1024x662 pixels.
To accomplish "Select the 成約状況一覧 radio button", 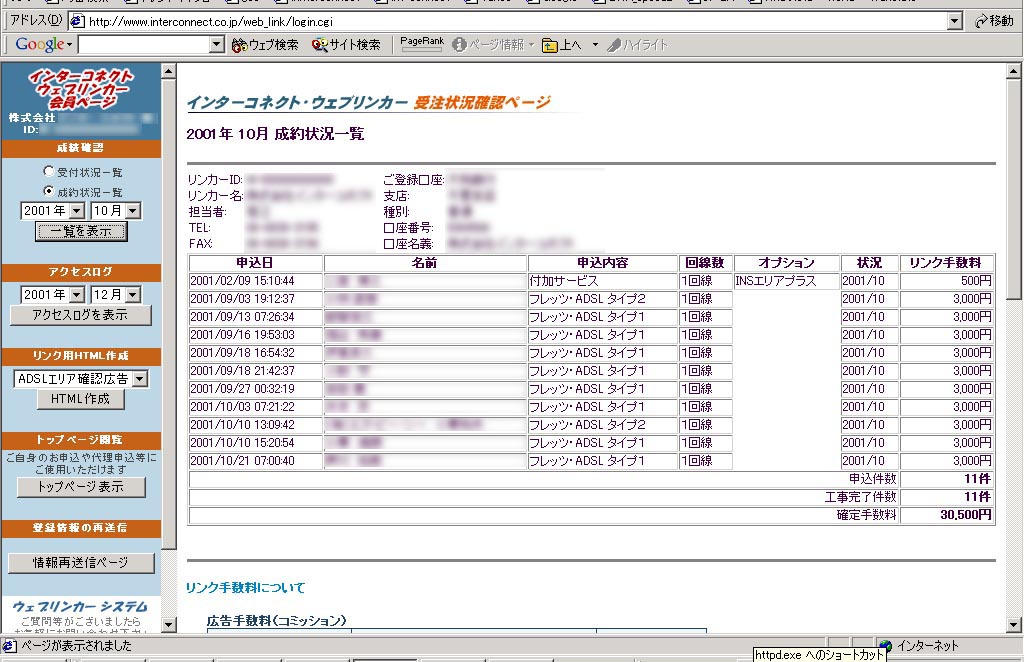I will [x=49, y=191].
